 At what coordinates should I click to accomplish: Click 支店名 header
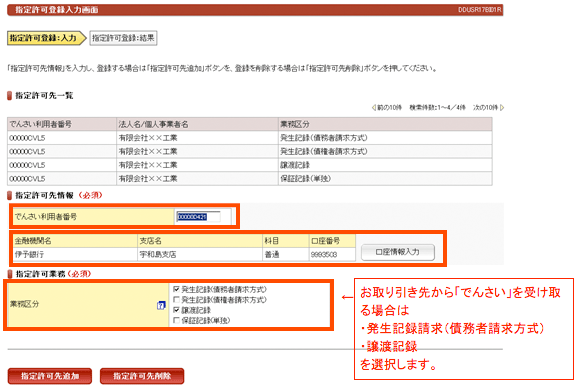coord(200,241)
